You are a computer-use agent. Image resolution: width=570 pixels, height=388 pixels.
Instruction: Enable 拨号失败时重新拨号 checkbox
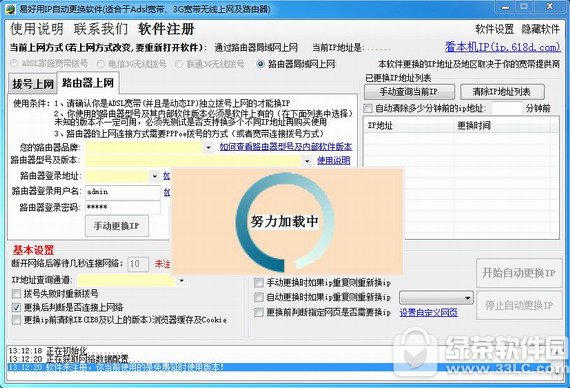16,293
